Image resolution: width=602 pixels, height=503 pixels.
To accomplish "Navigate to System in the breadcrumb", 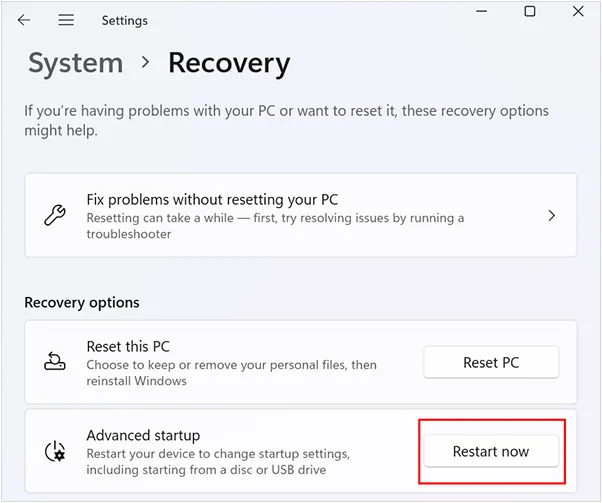I will [75, 63].
